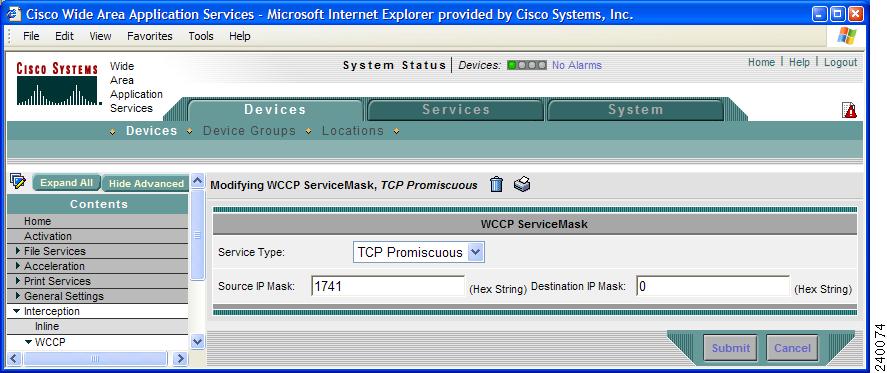Click the green Devices status indicator

512,65
